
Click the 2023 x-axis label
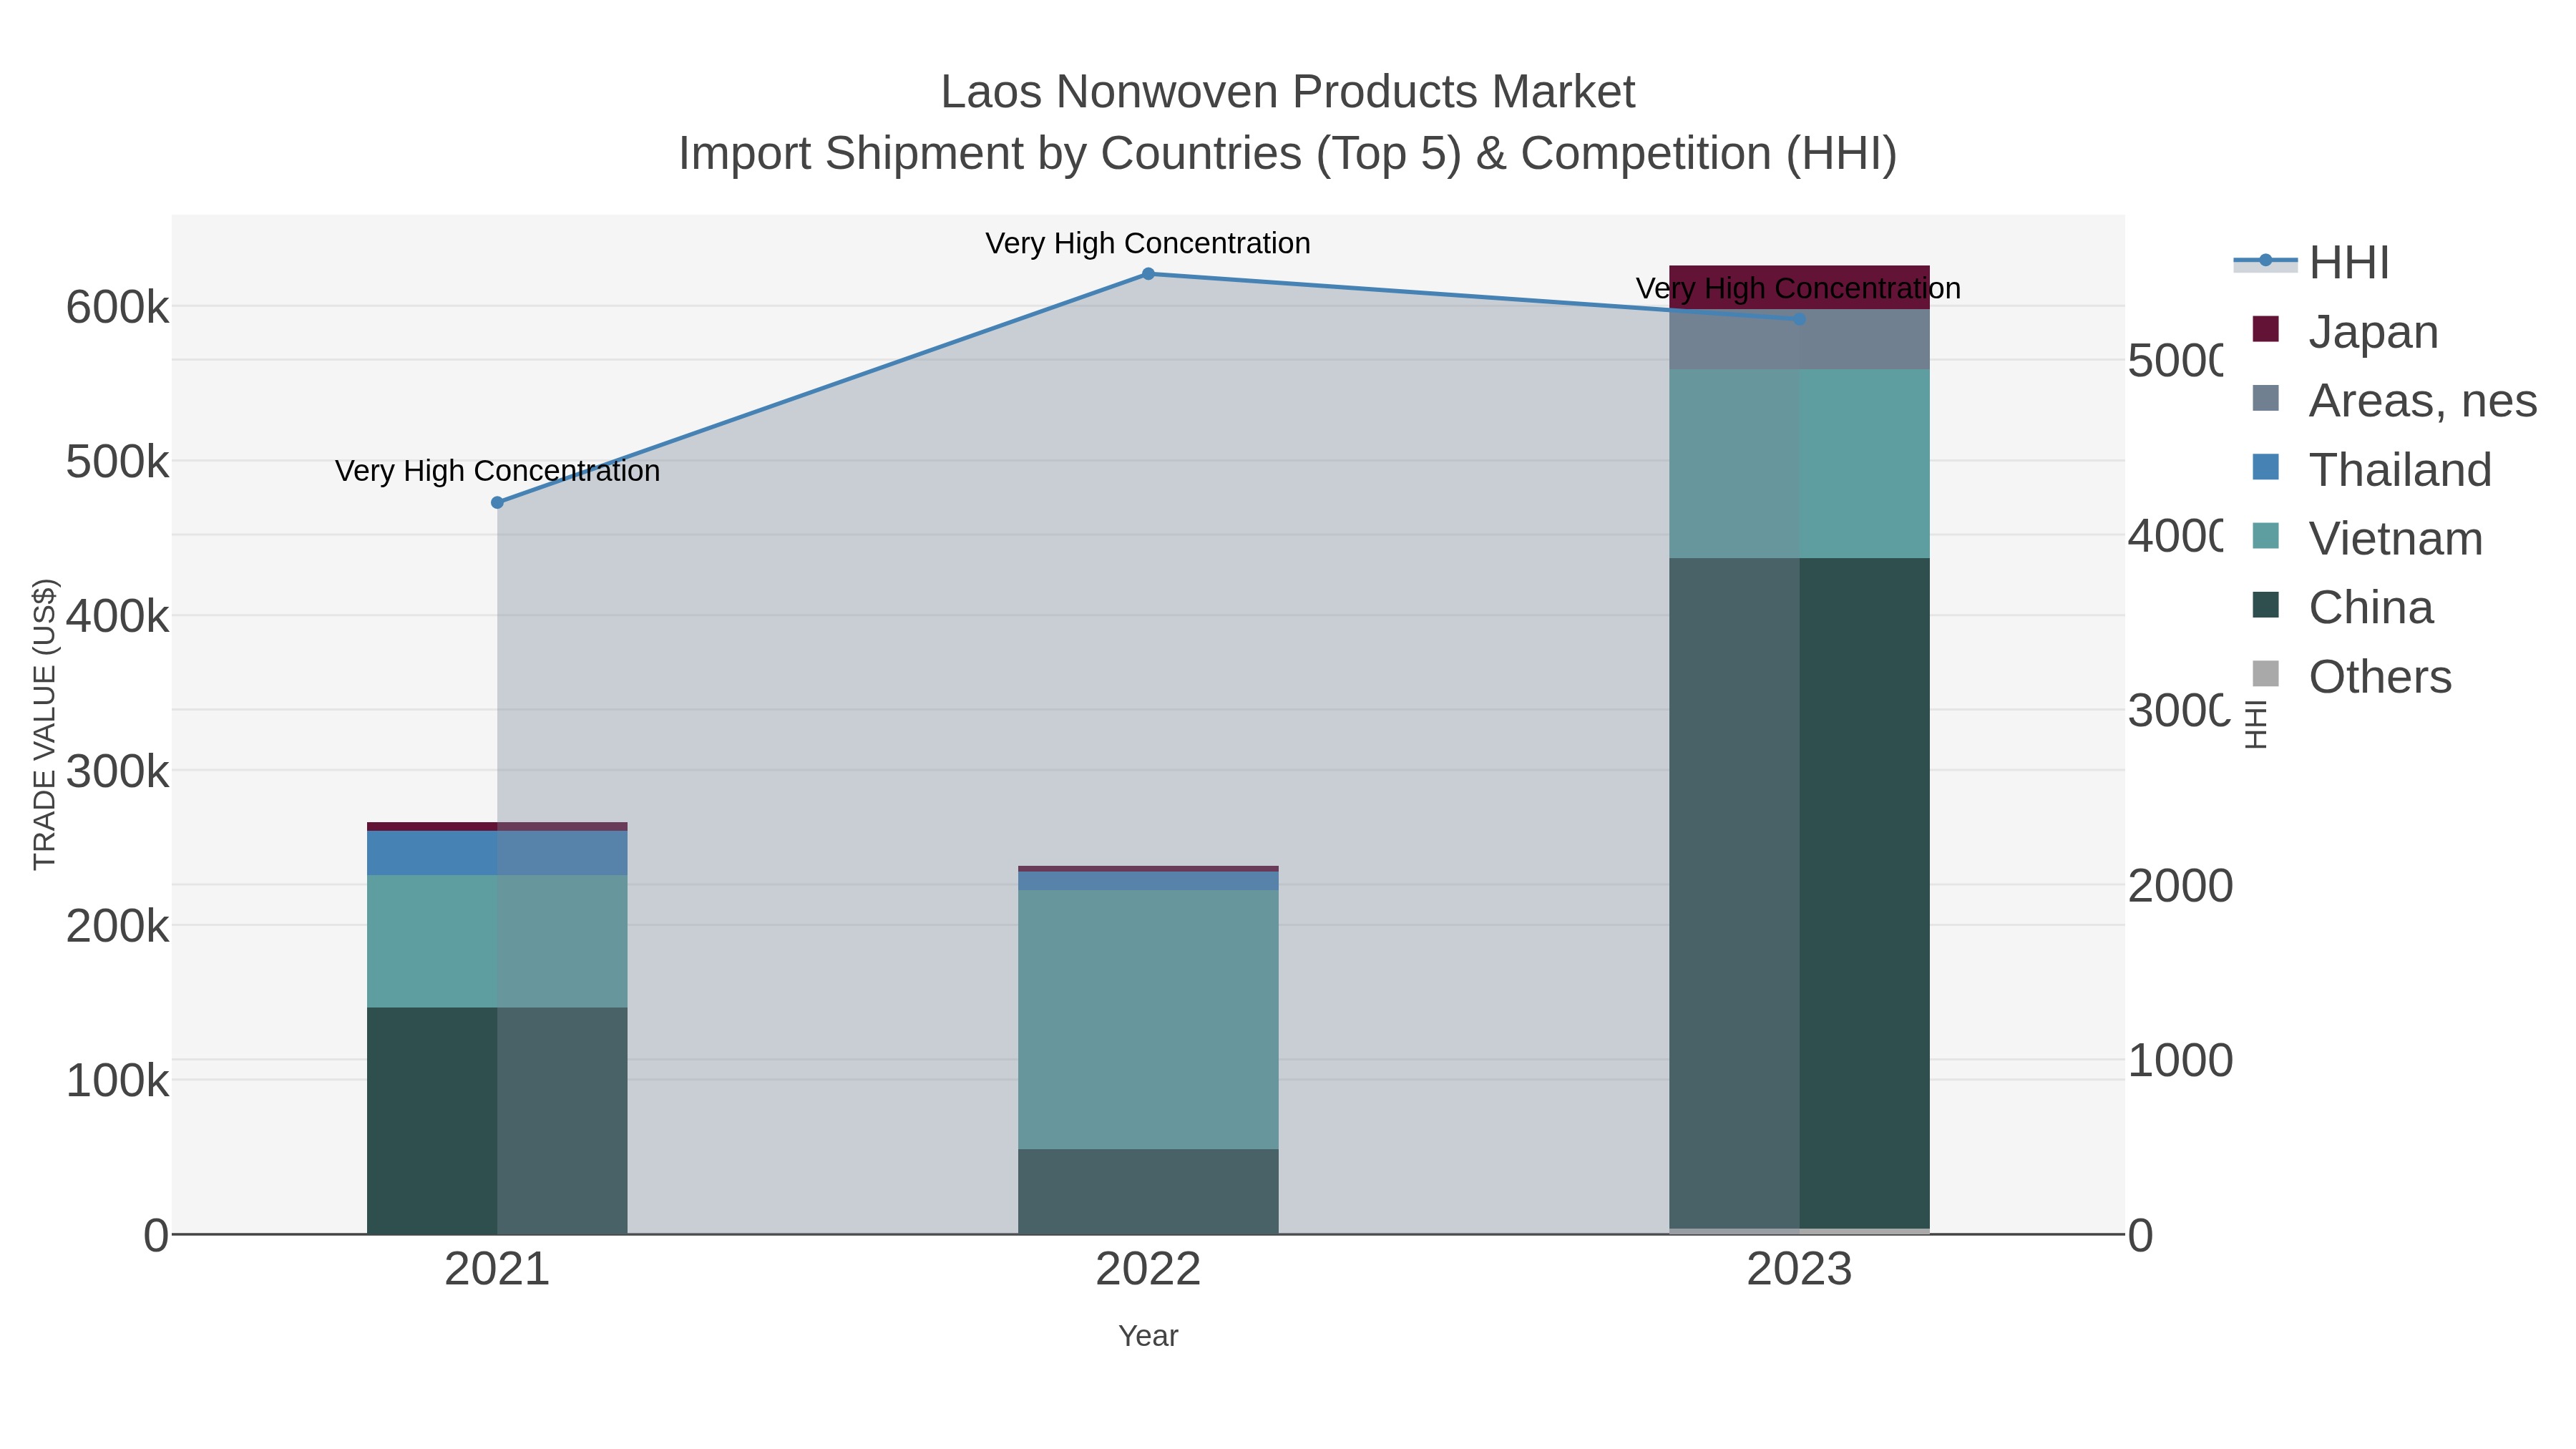coord(1799,1269)
